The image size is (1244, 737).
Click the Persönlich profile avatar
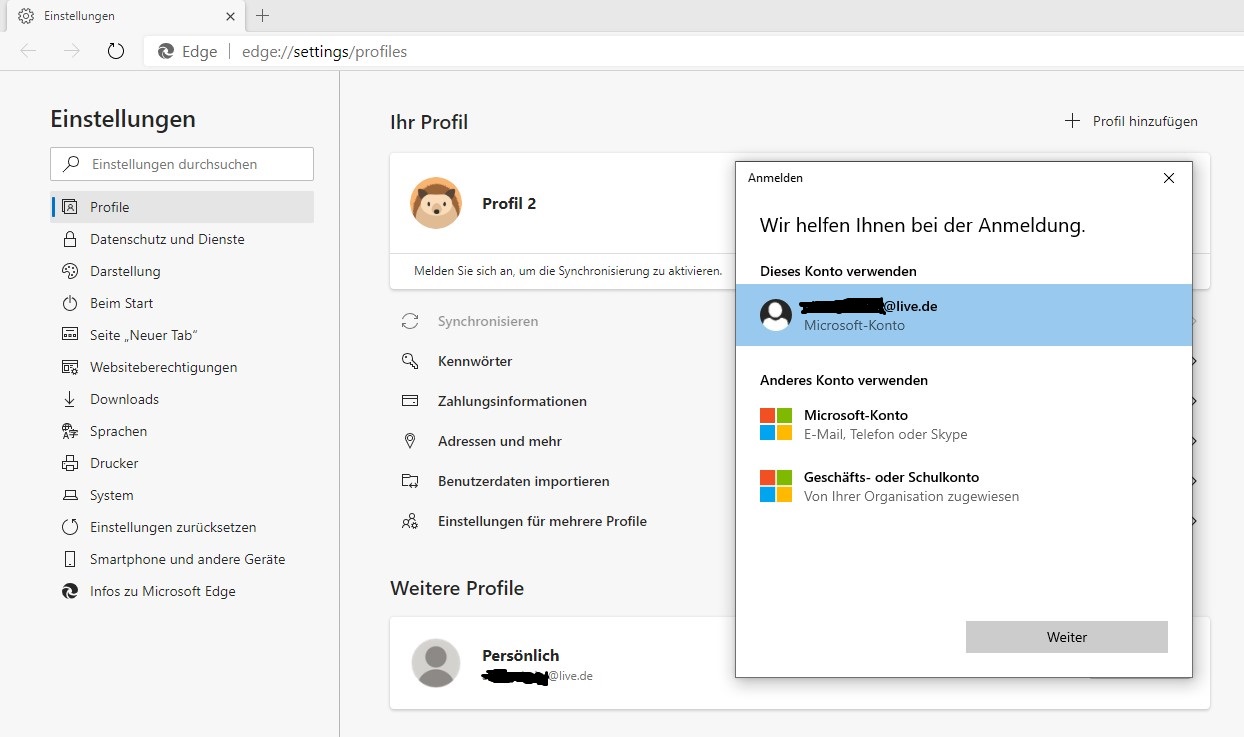(x=436, y=663)
